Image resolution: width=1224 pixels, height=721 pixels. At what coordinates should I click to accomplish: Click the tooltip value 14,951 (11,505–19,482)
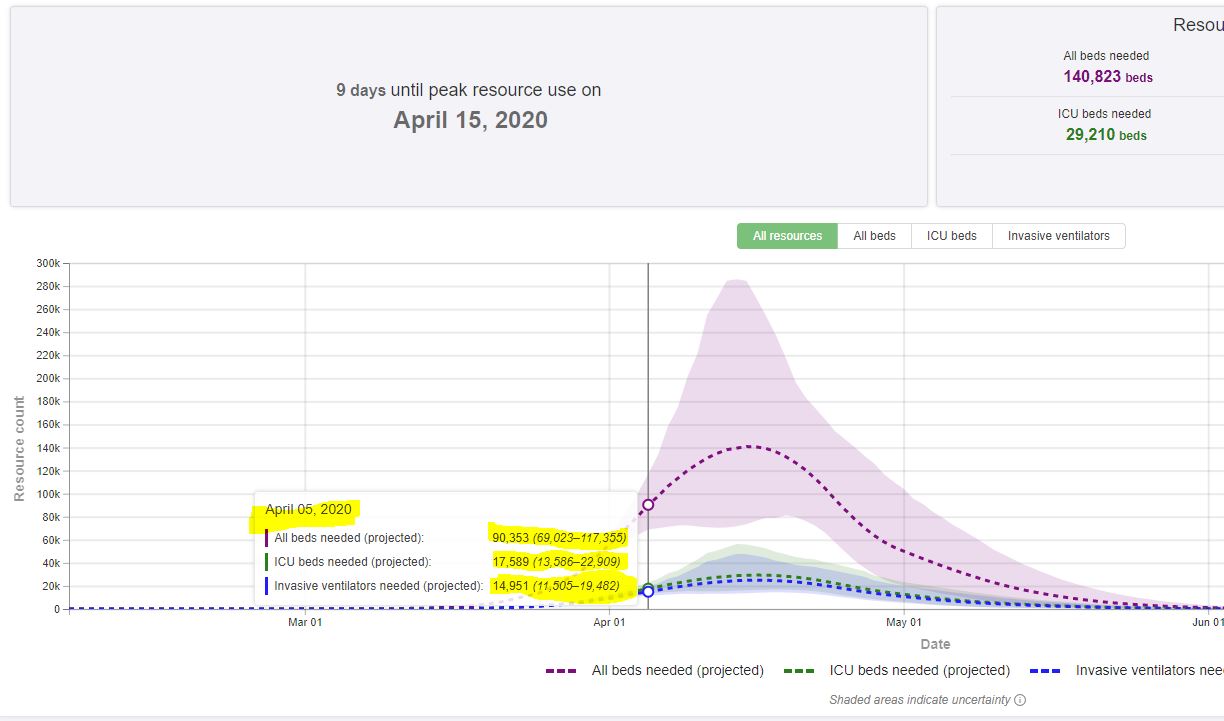coord(555,586)
